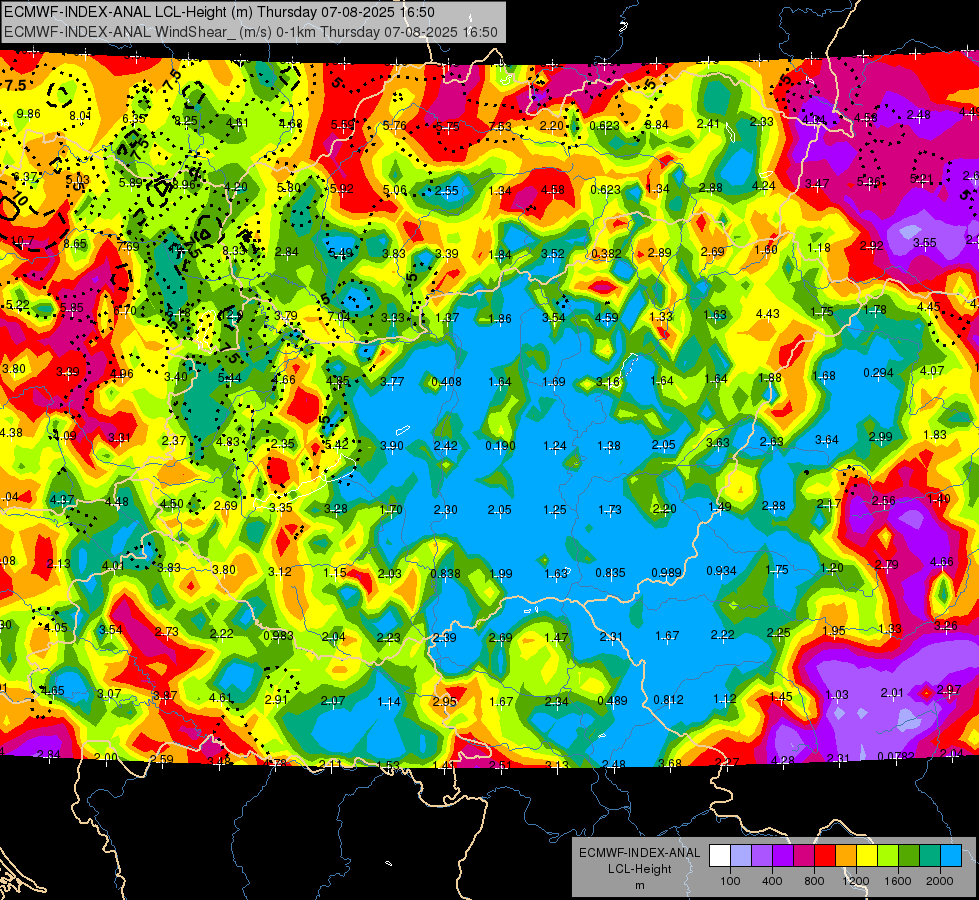Click the wind shear value 0.812

pyautogui.click(x=669, y=700)
